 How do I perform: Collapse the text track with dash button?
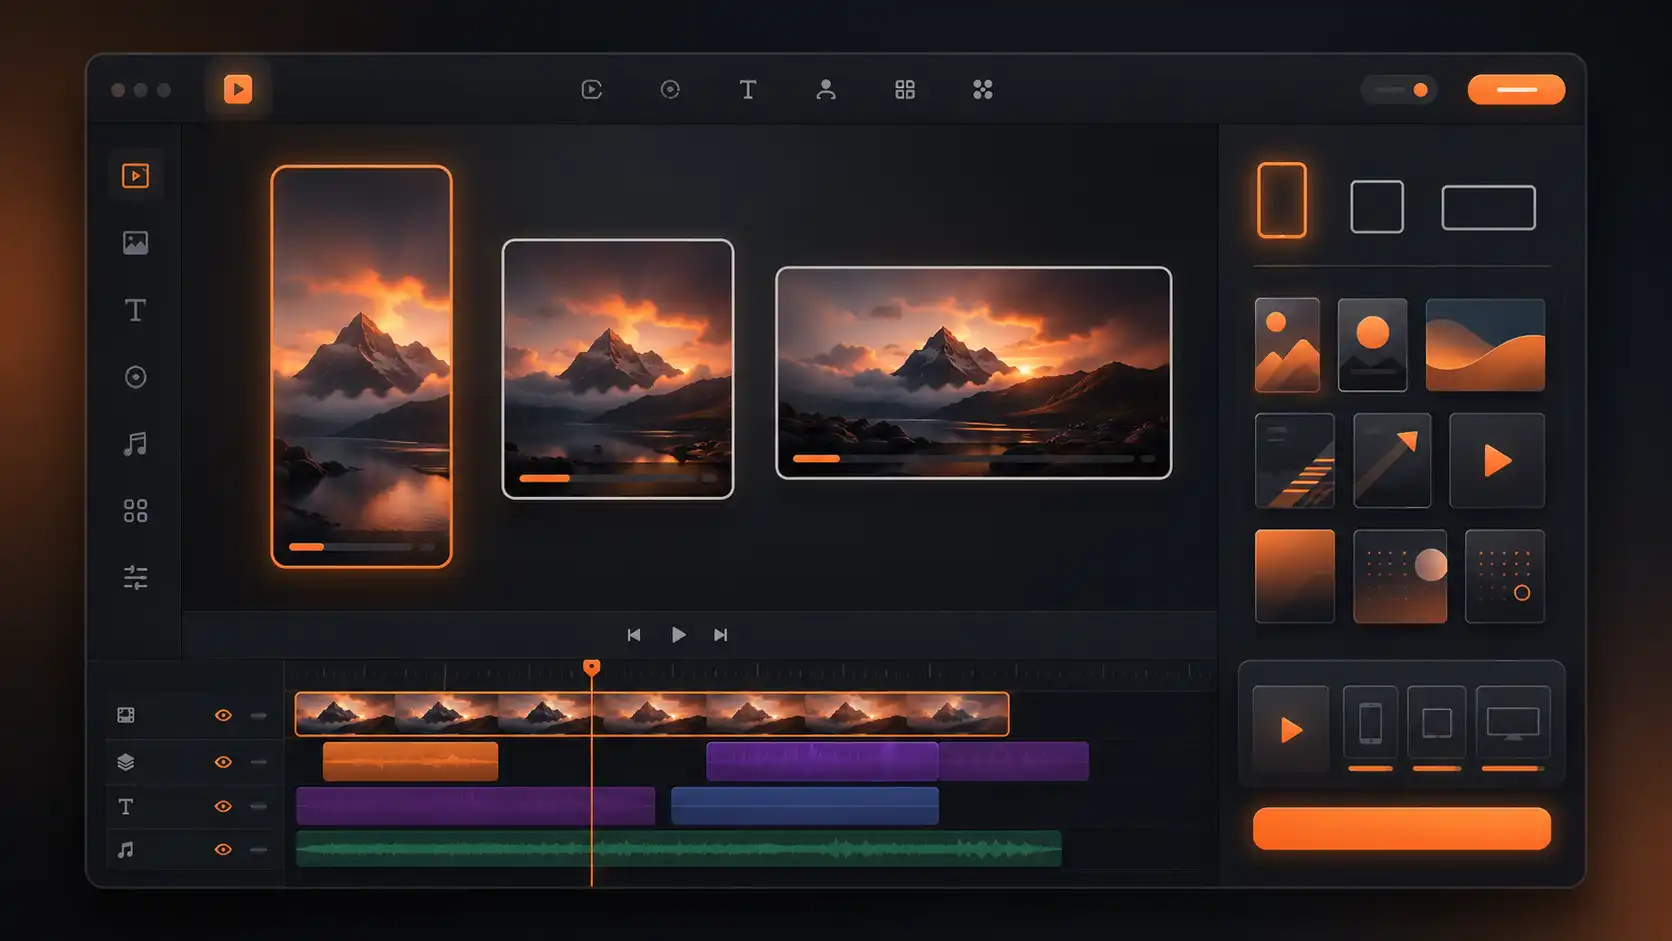point(259,806)
